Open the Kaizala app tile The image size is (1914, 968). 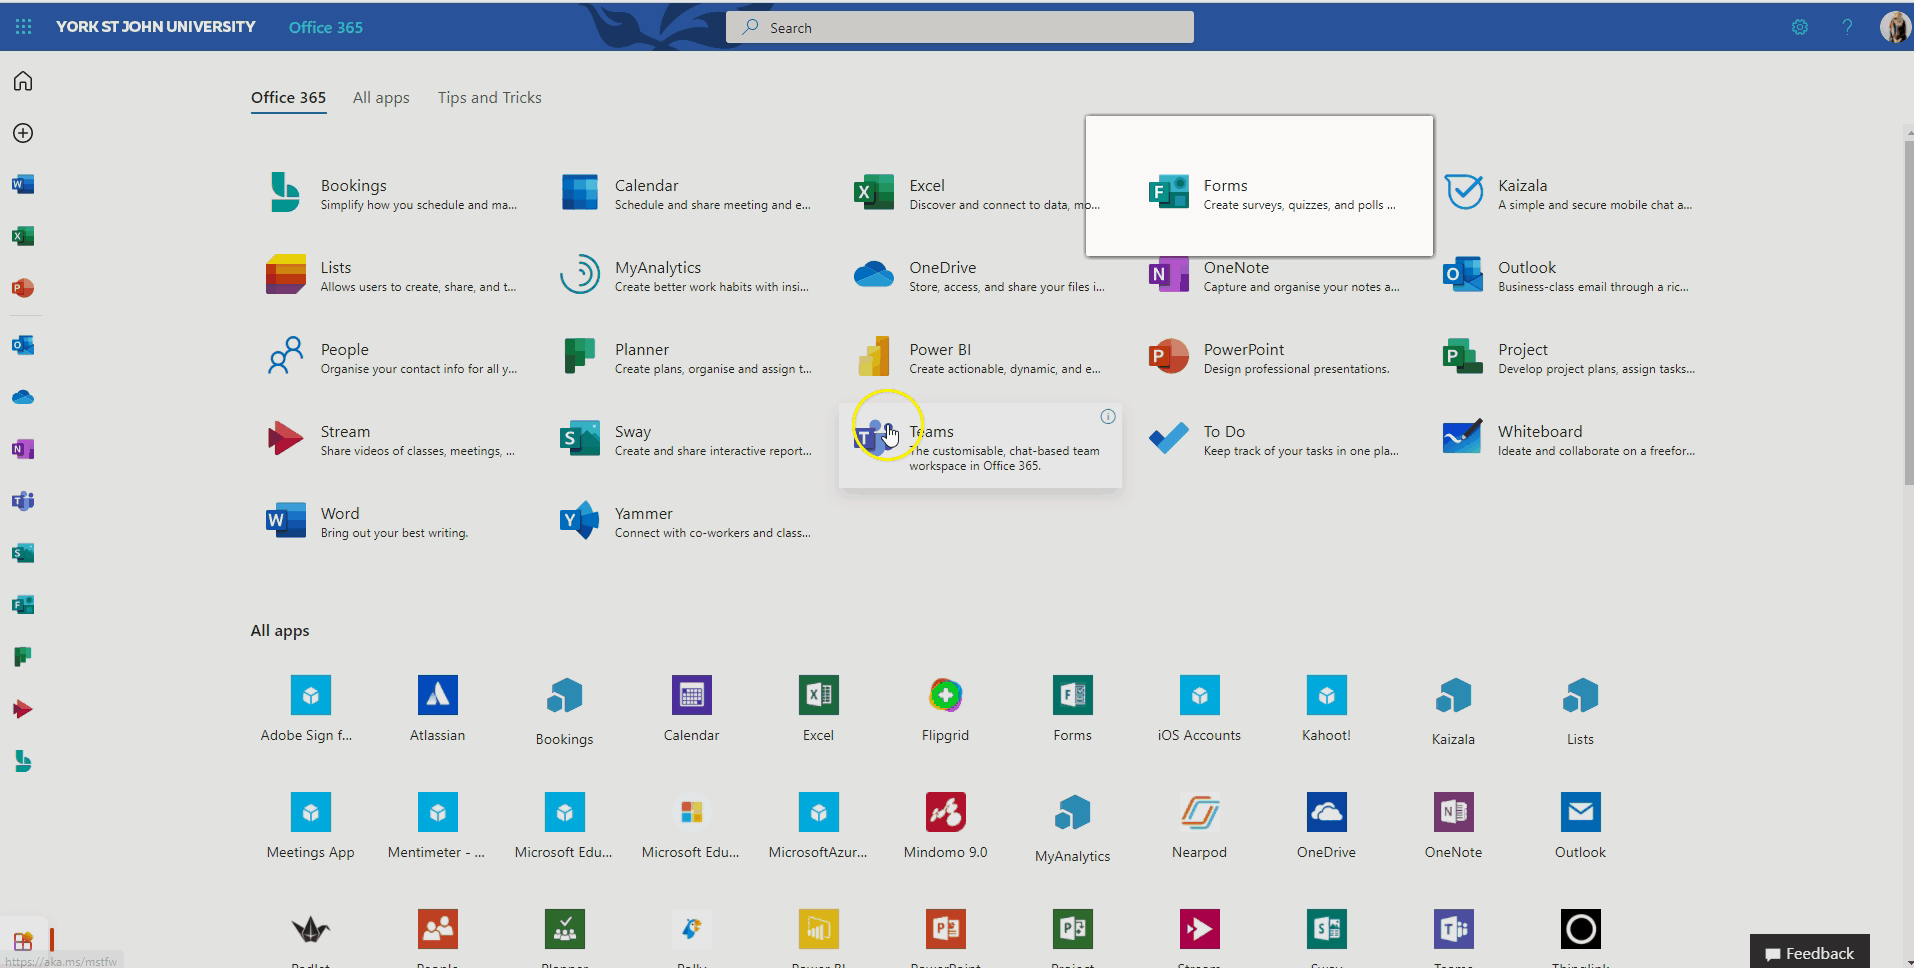coord(1569,193)
